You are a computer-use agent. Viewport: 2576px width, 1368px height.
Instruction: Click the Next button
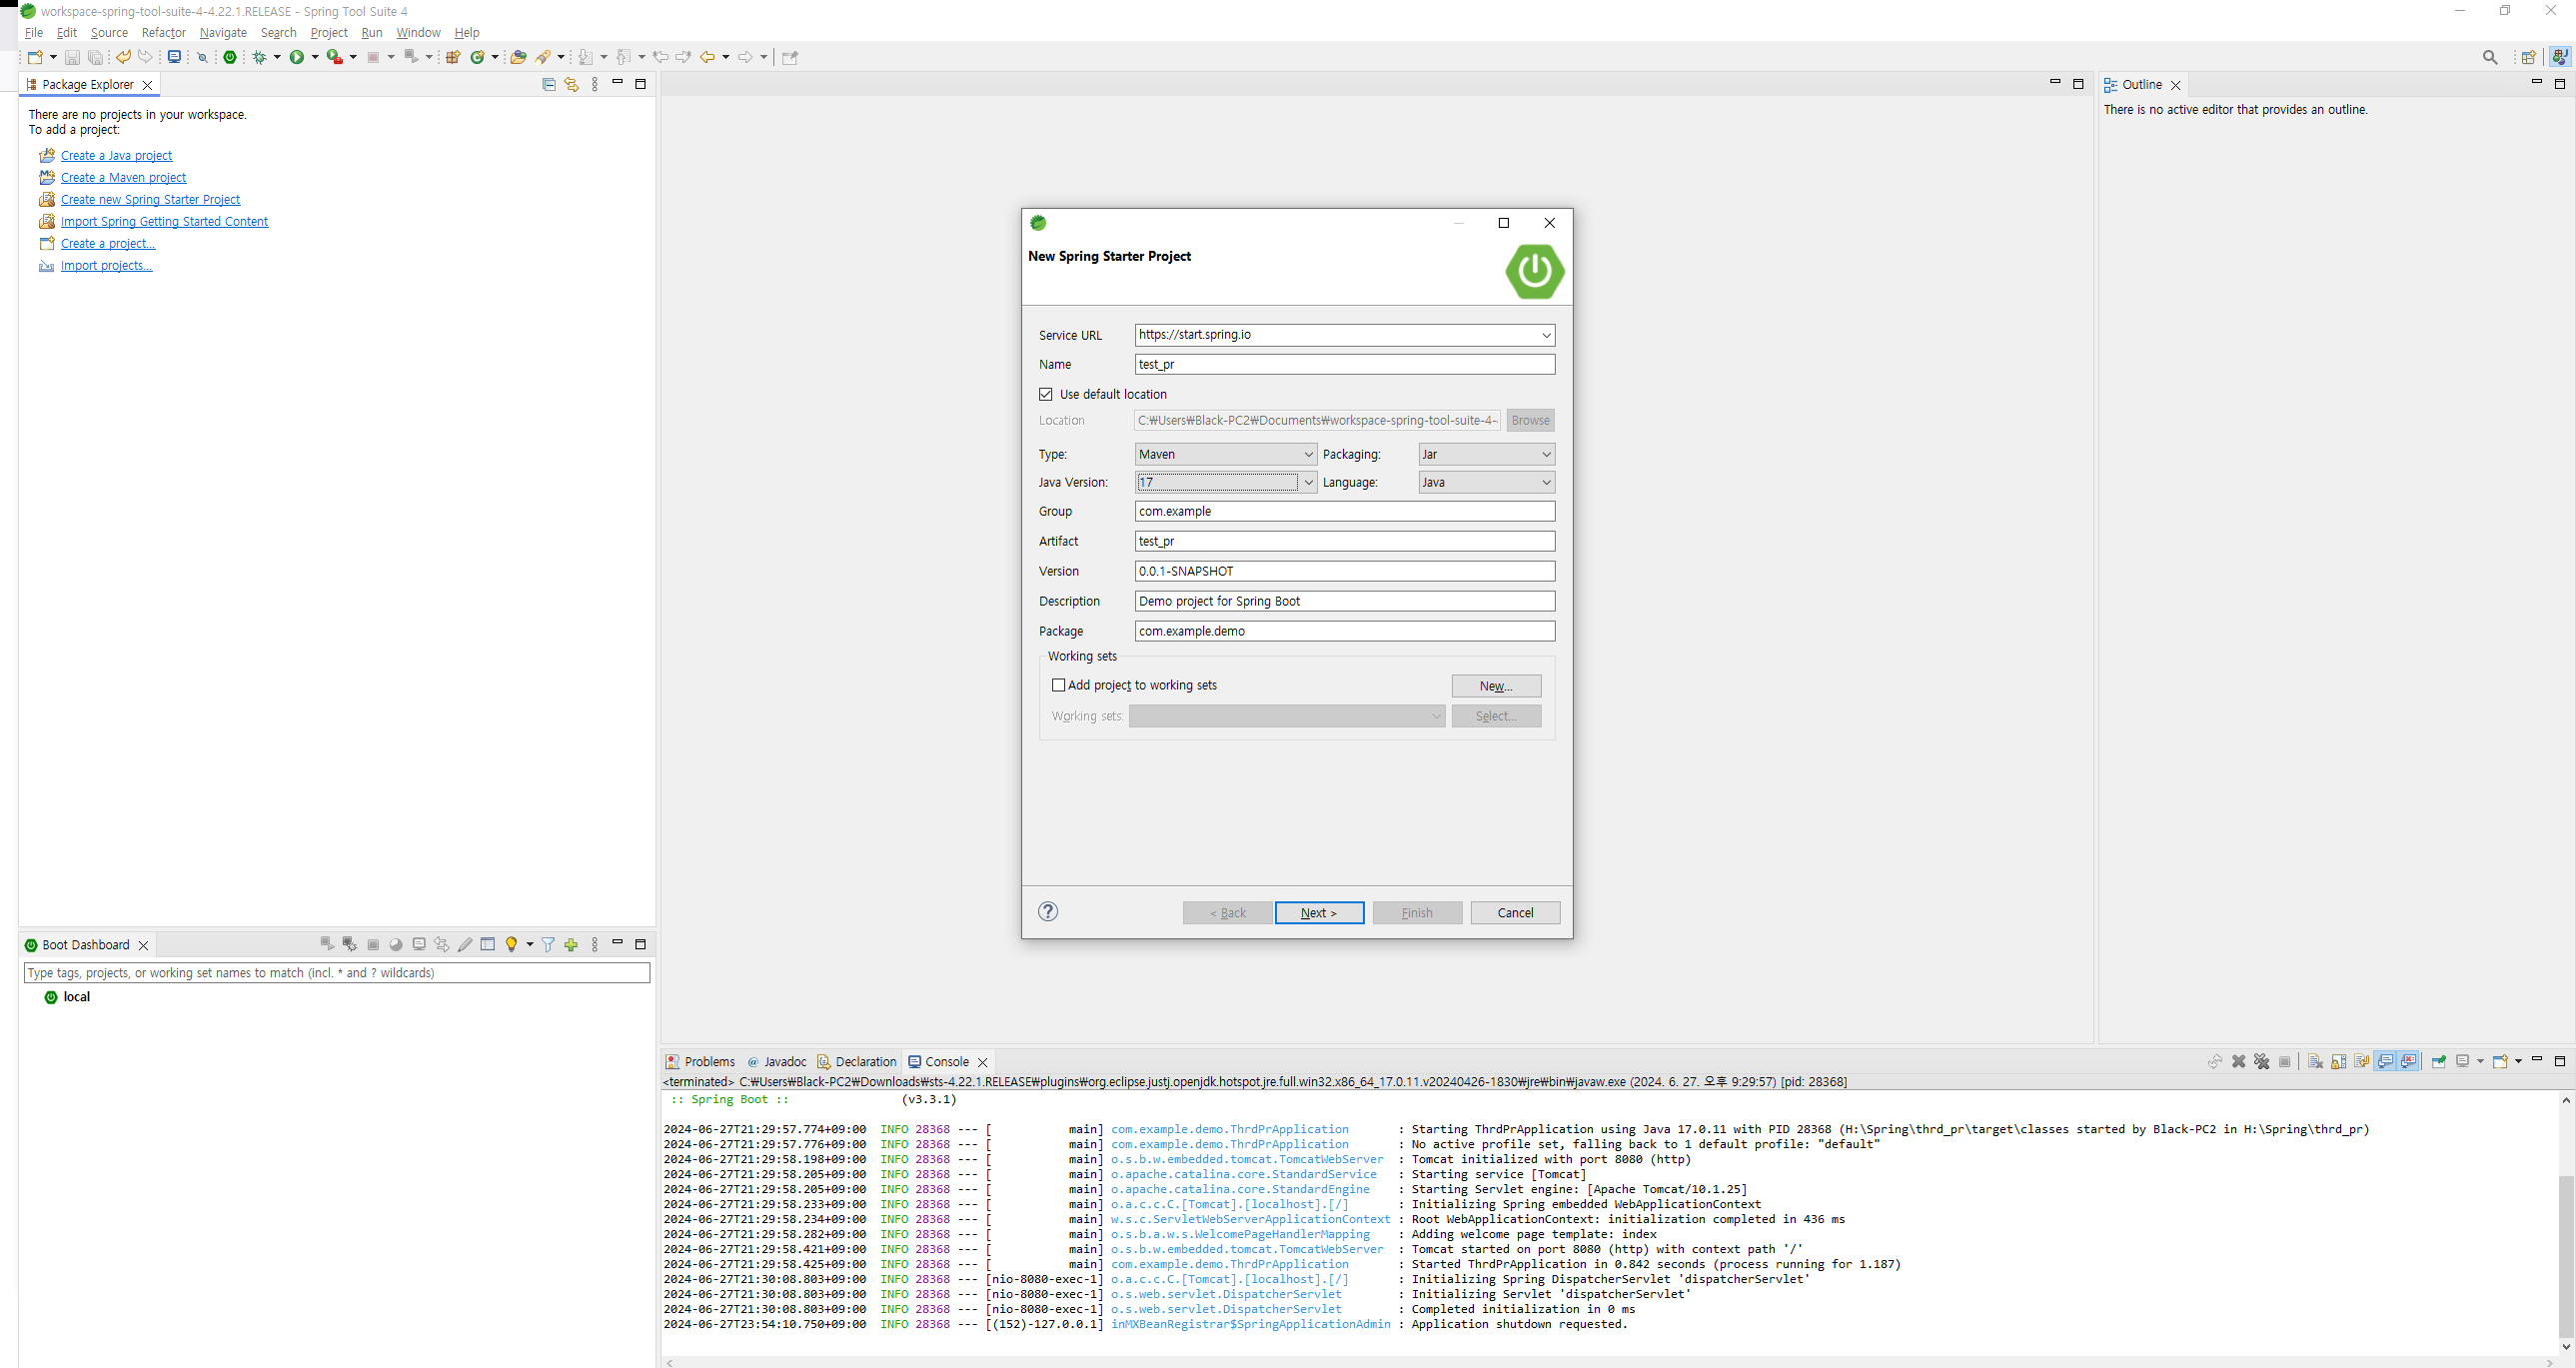[x=1318, y=913]
